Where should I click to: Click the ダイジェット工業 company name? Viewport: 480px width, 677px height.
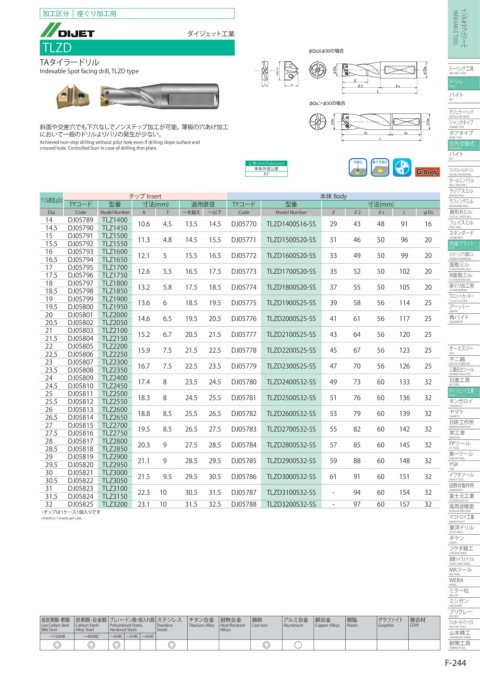point(211,33)
